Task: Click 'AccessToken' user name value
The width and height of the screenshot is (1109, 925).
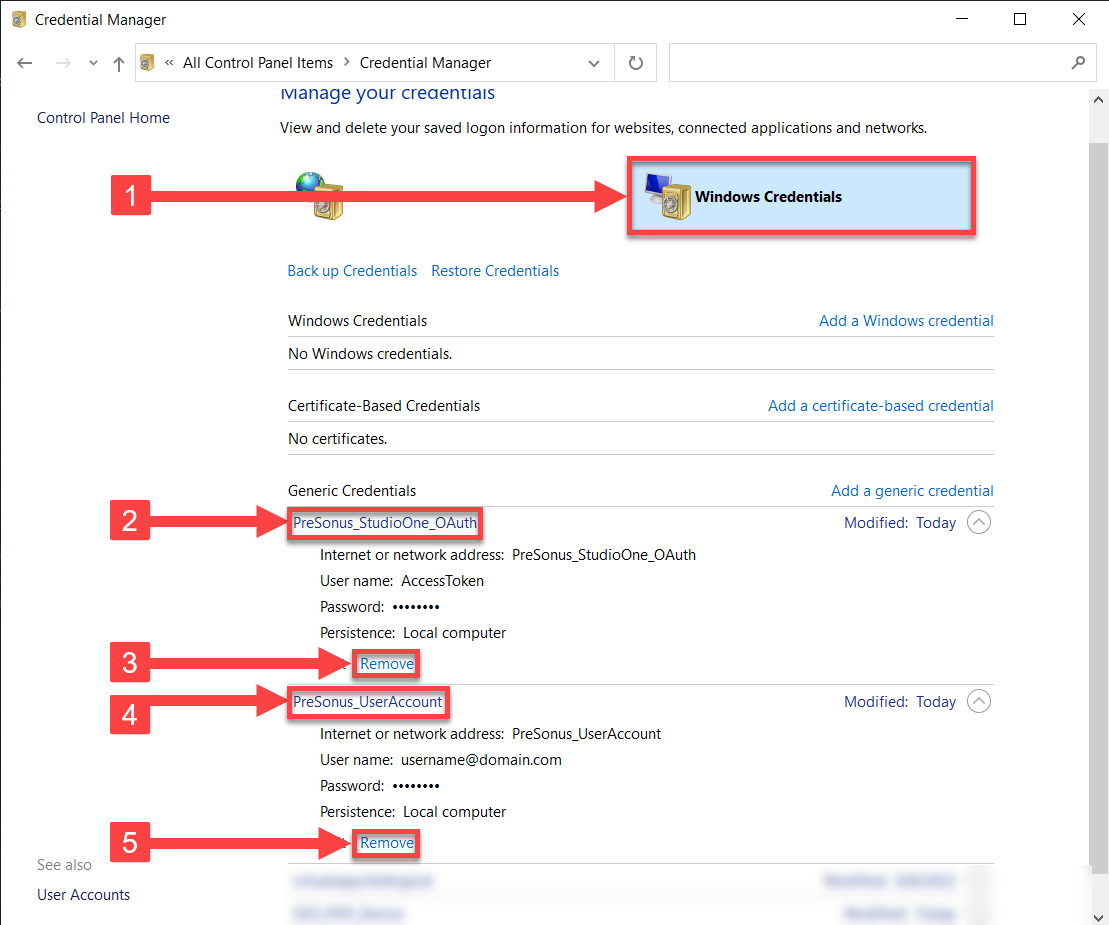Action: tap(442, 581)
